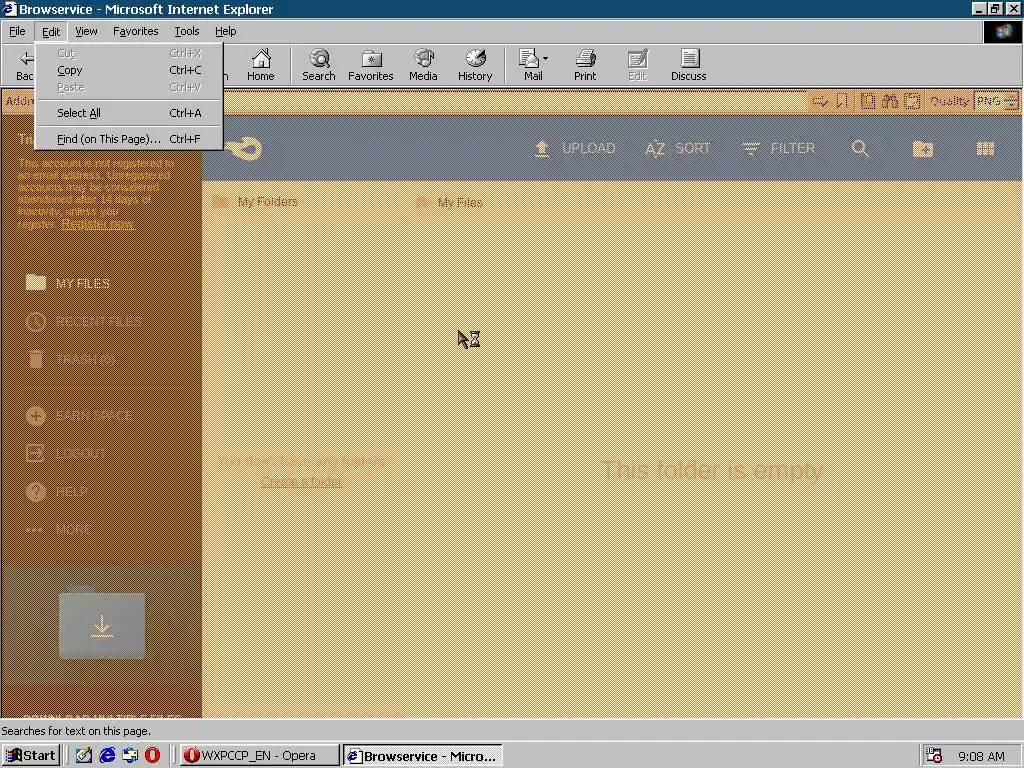Click the Browservice go arrow icon
This screenshot has height=768, width=1024.
point(820,101)
